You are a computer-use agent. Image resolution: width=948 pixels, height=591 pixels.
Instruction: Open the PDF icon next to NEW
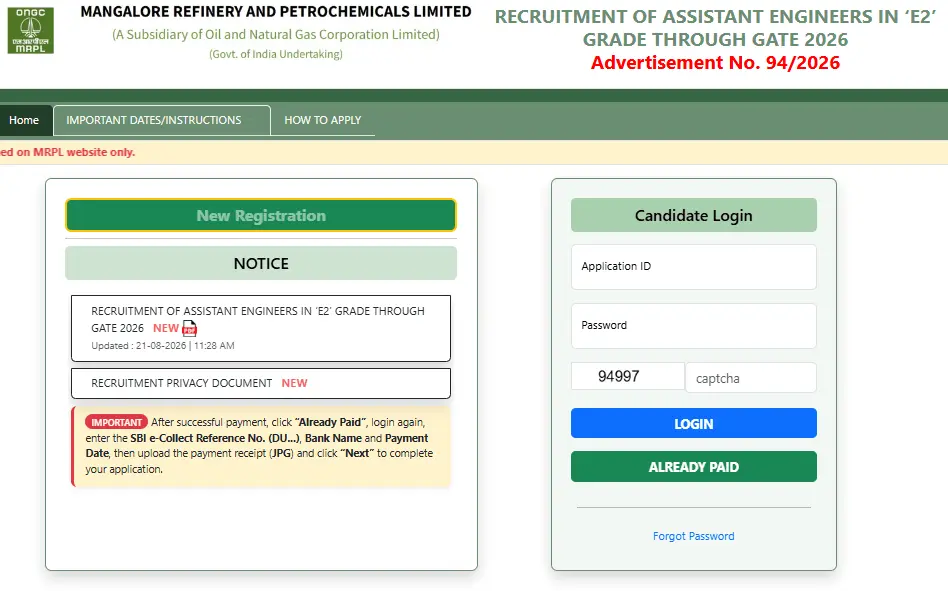tap(189, 328)
